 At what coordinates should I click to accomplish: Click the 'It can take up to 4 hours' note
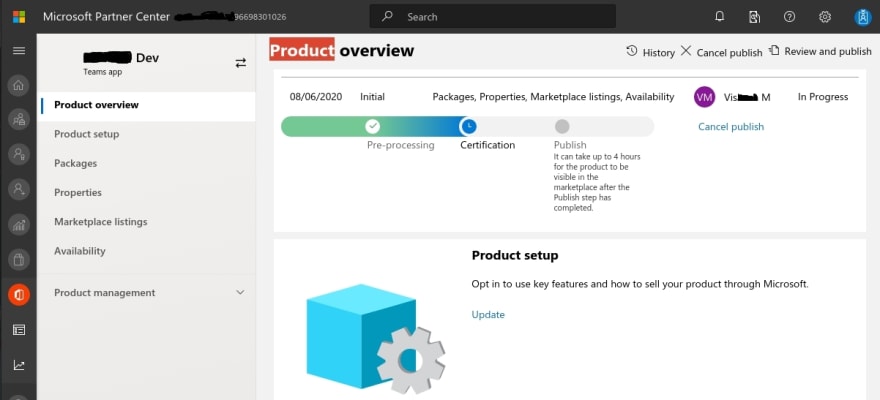click(x=597, y=182)
